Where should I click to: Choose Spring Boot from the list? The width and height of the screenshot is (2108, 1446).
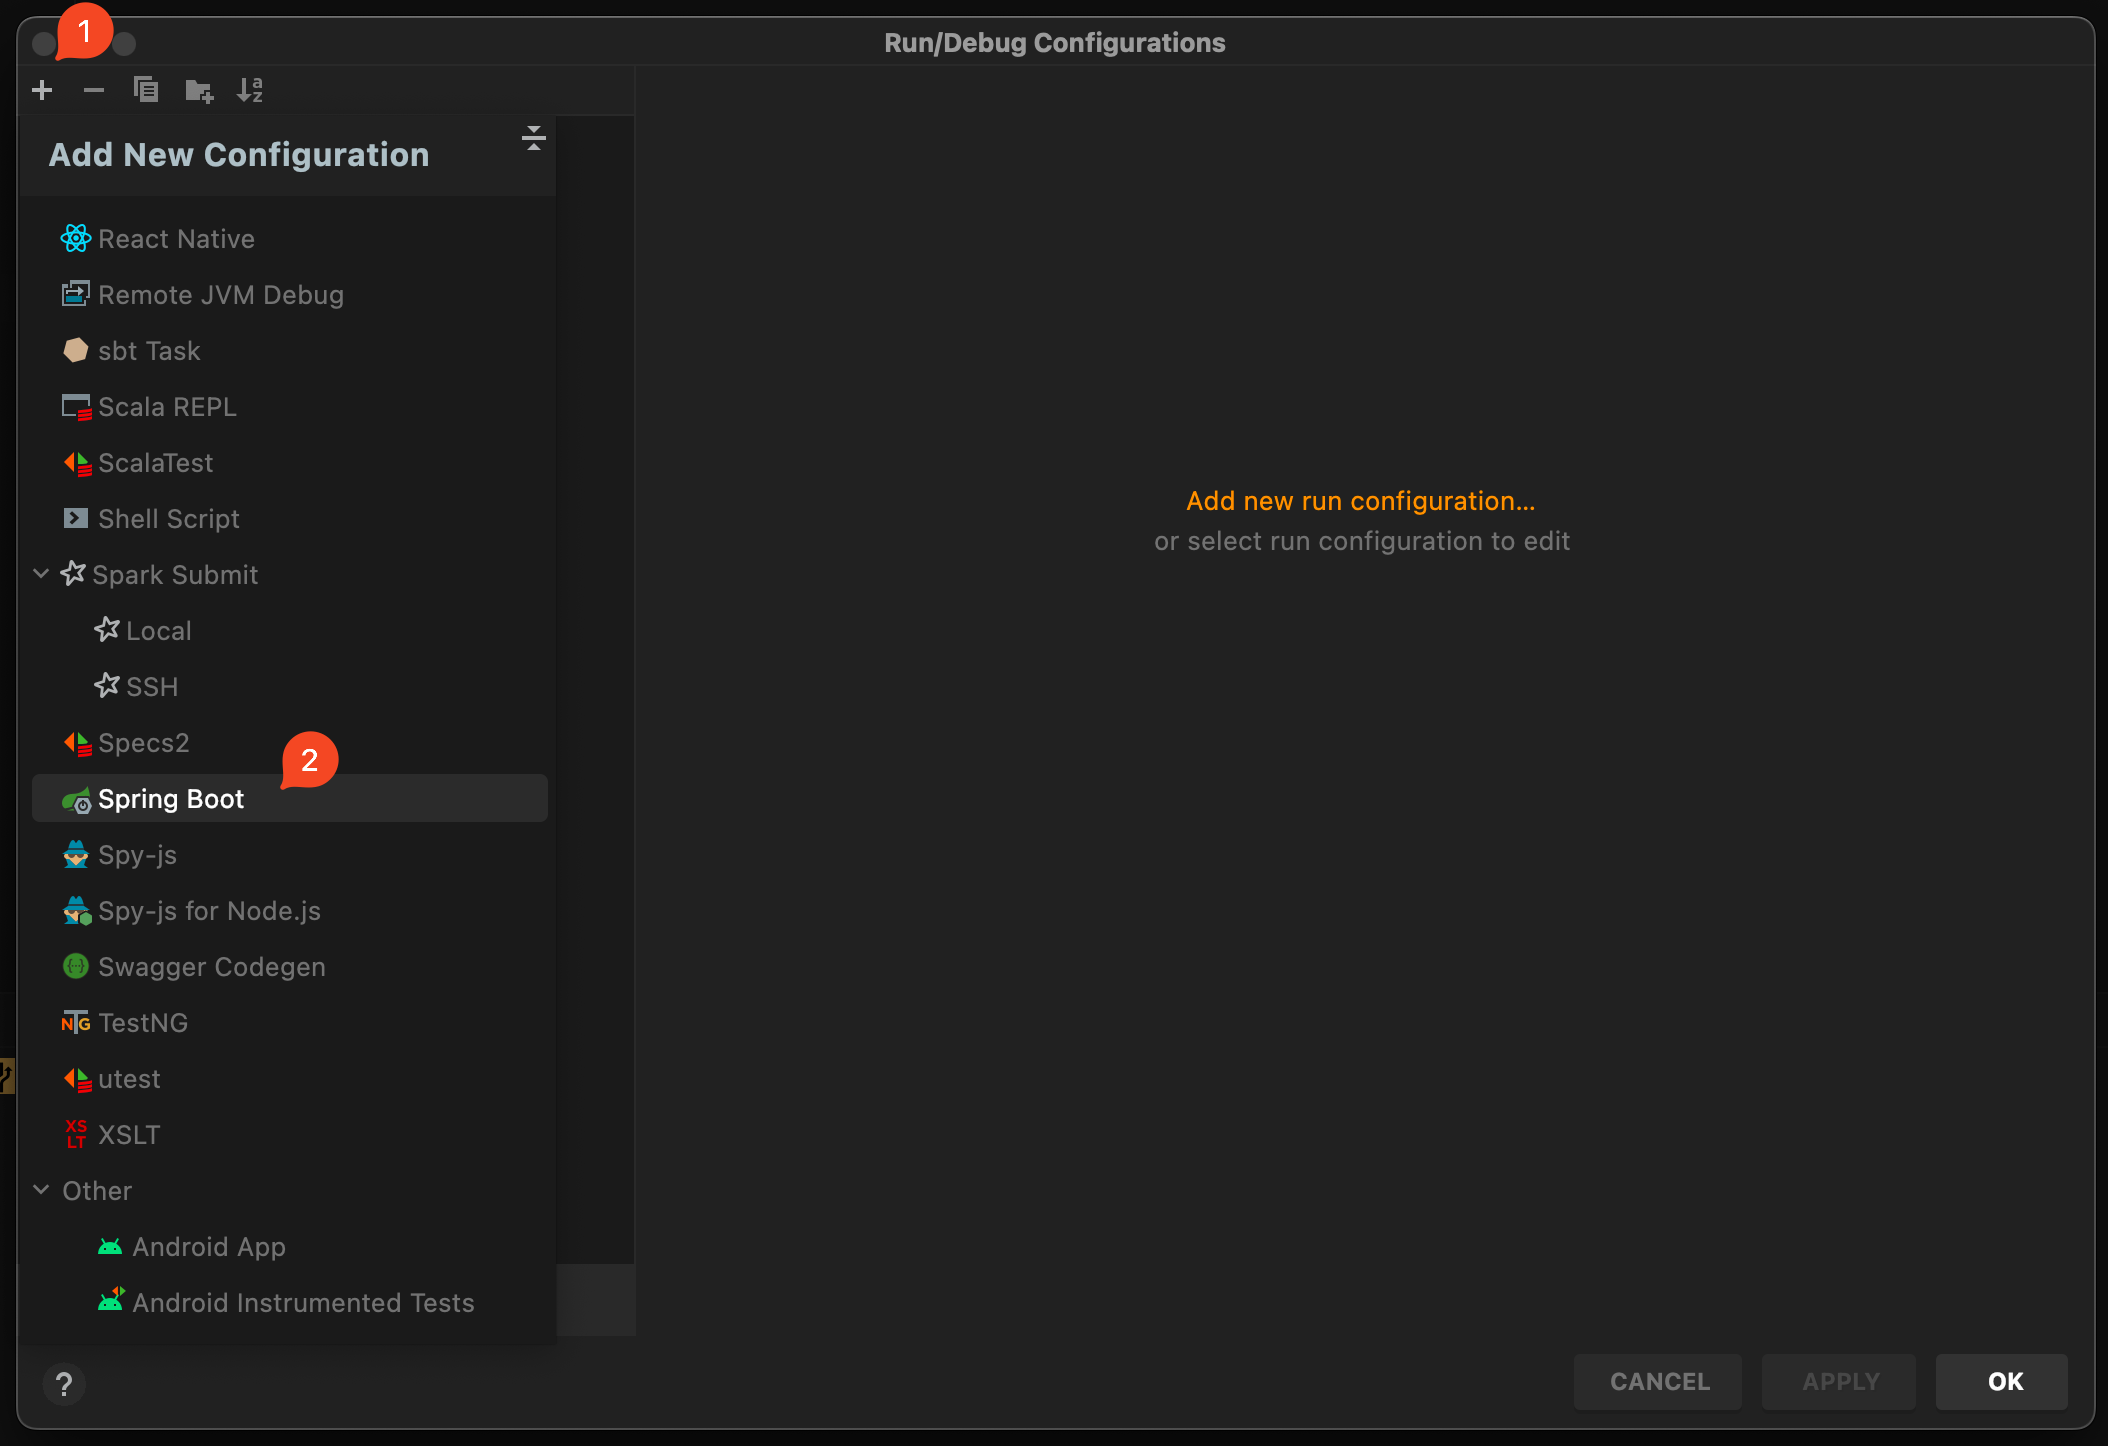coord(171,799)
